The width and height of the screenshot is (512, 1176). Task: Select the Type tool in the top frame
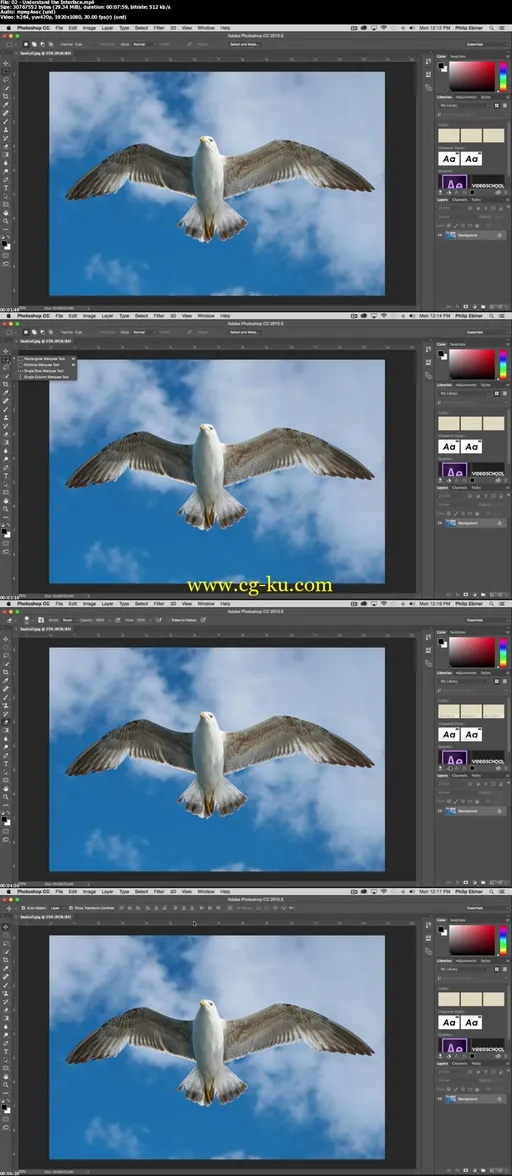click(5, 188)
